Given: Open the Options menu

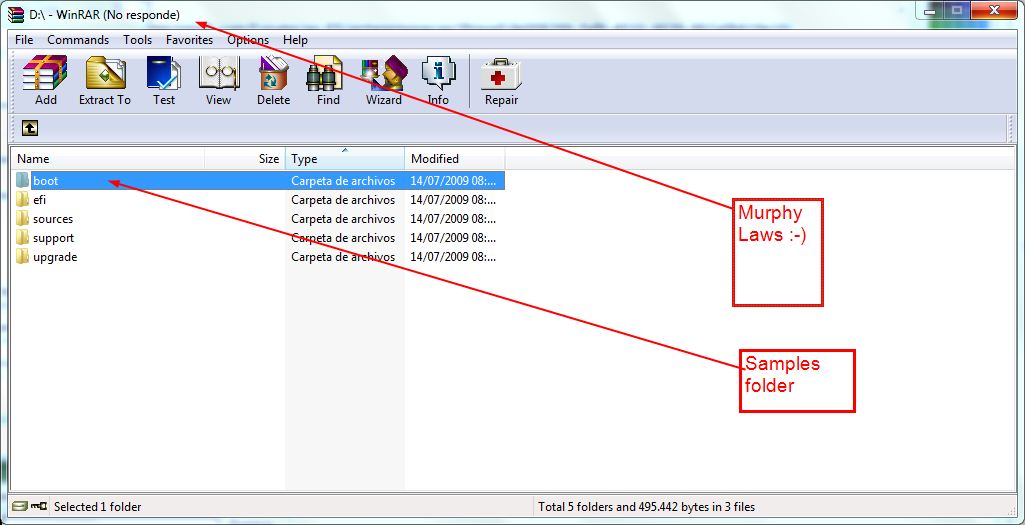Looking at the screenshot, I should point(247,40).
